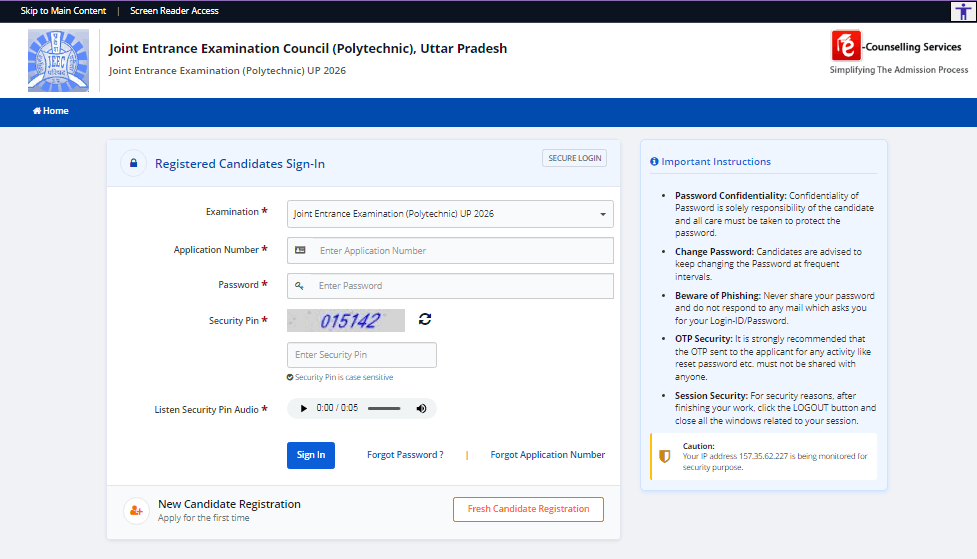Click the captcha image showing 015142
The image size is (977, 559).
click(x=346, y=320)
